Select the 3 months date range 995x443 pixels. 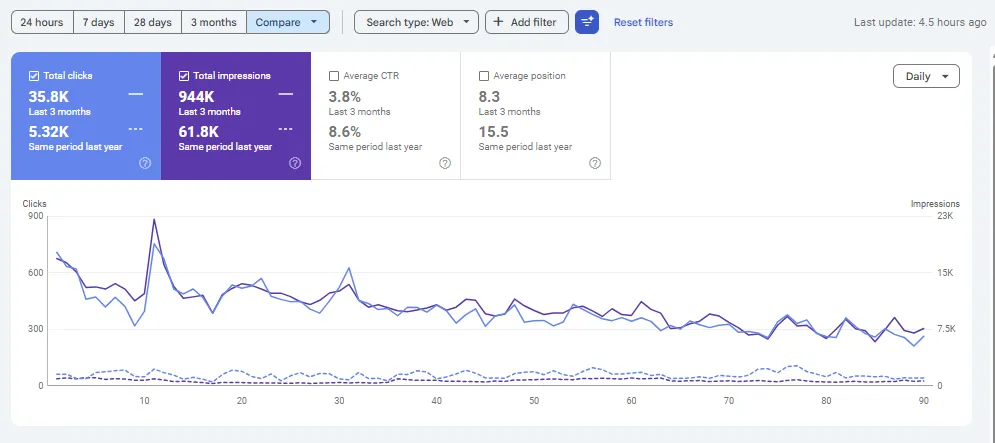pos(214,22)
